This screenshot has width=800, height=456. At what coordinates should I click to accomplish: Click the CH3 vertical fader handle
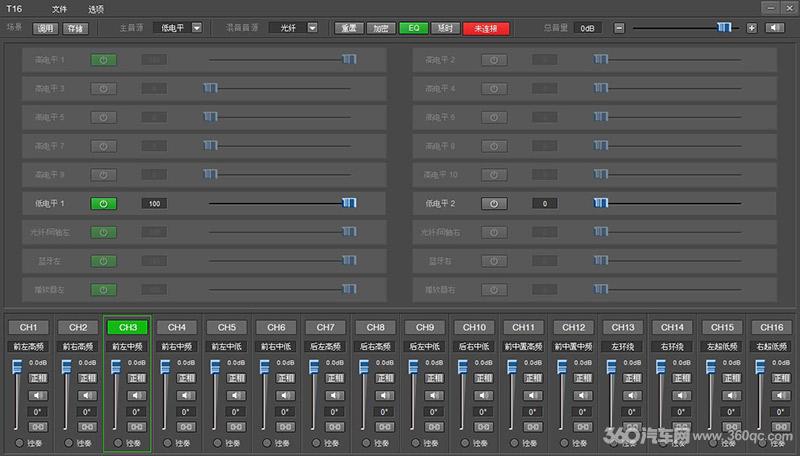[116, 366]
